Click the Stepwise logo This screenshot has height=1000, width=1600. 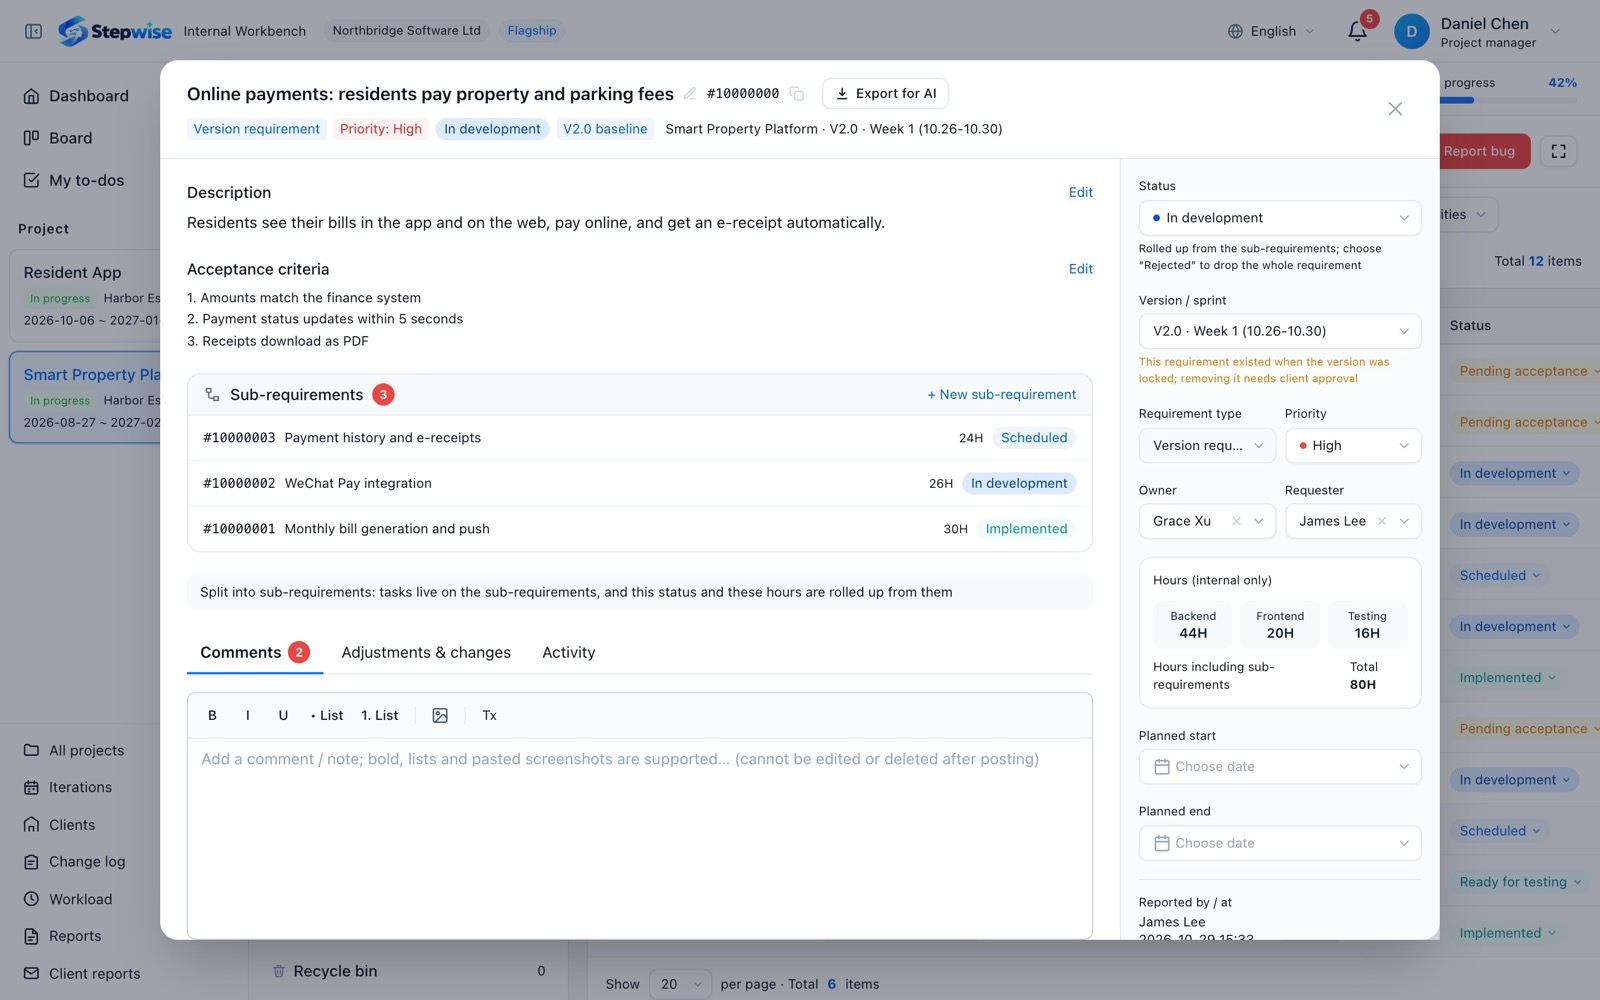114,31
